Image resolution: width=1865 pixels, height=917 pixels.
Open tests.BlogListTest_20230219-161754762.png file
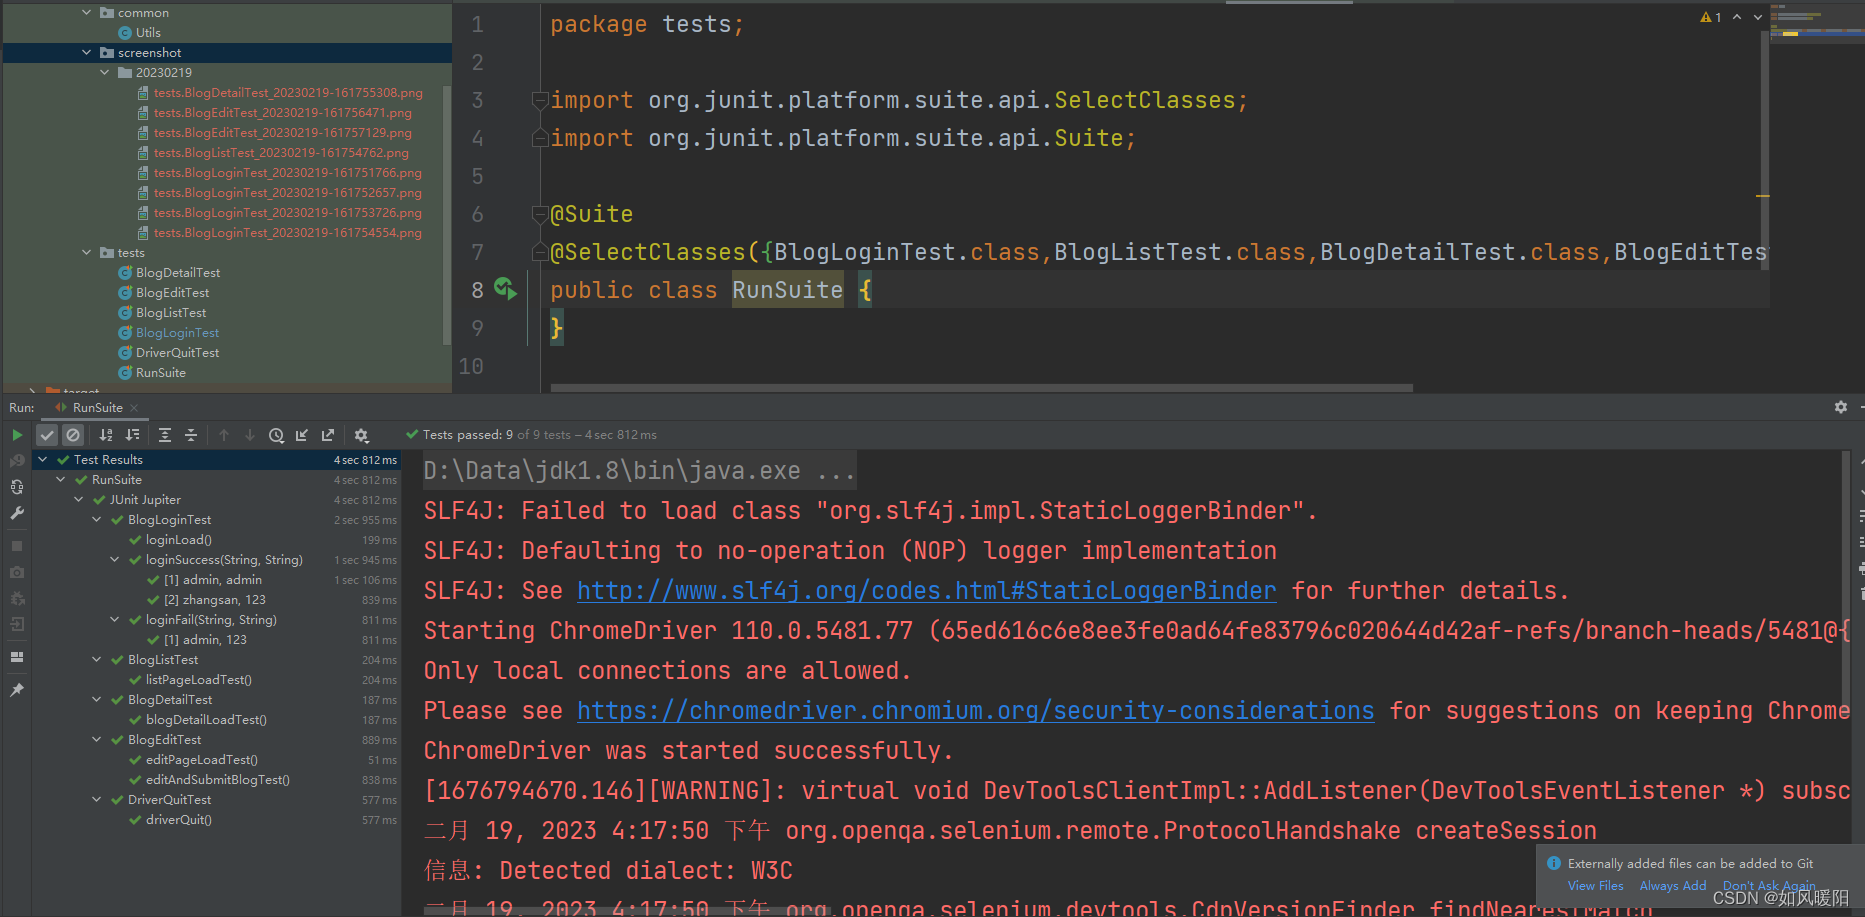(281, 153)
